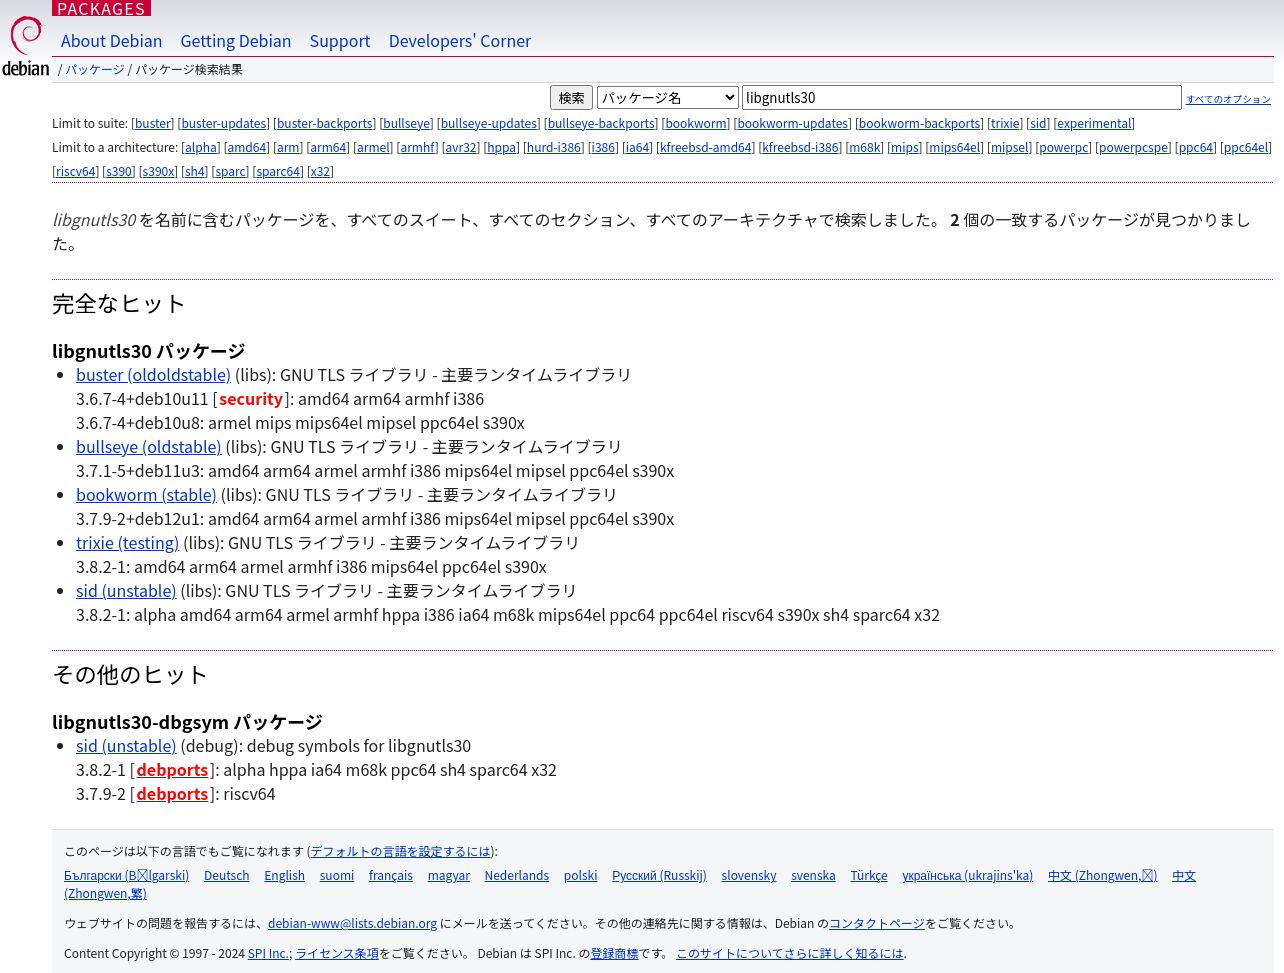The image size is (1284, 973).
Task: Limit suite to bookworm
Action: [x=696, y=123]
